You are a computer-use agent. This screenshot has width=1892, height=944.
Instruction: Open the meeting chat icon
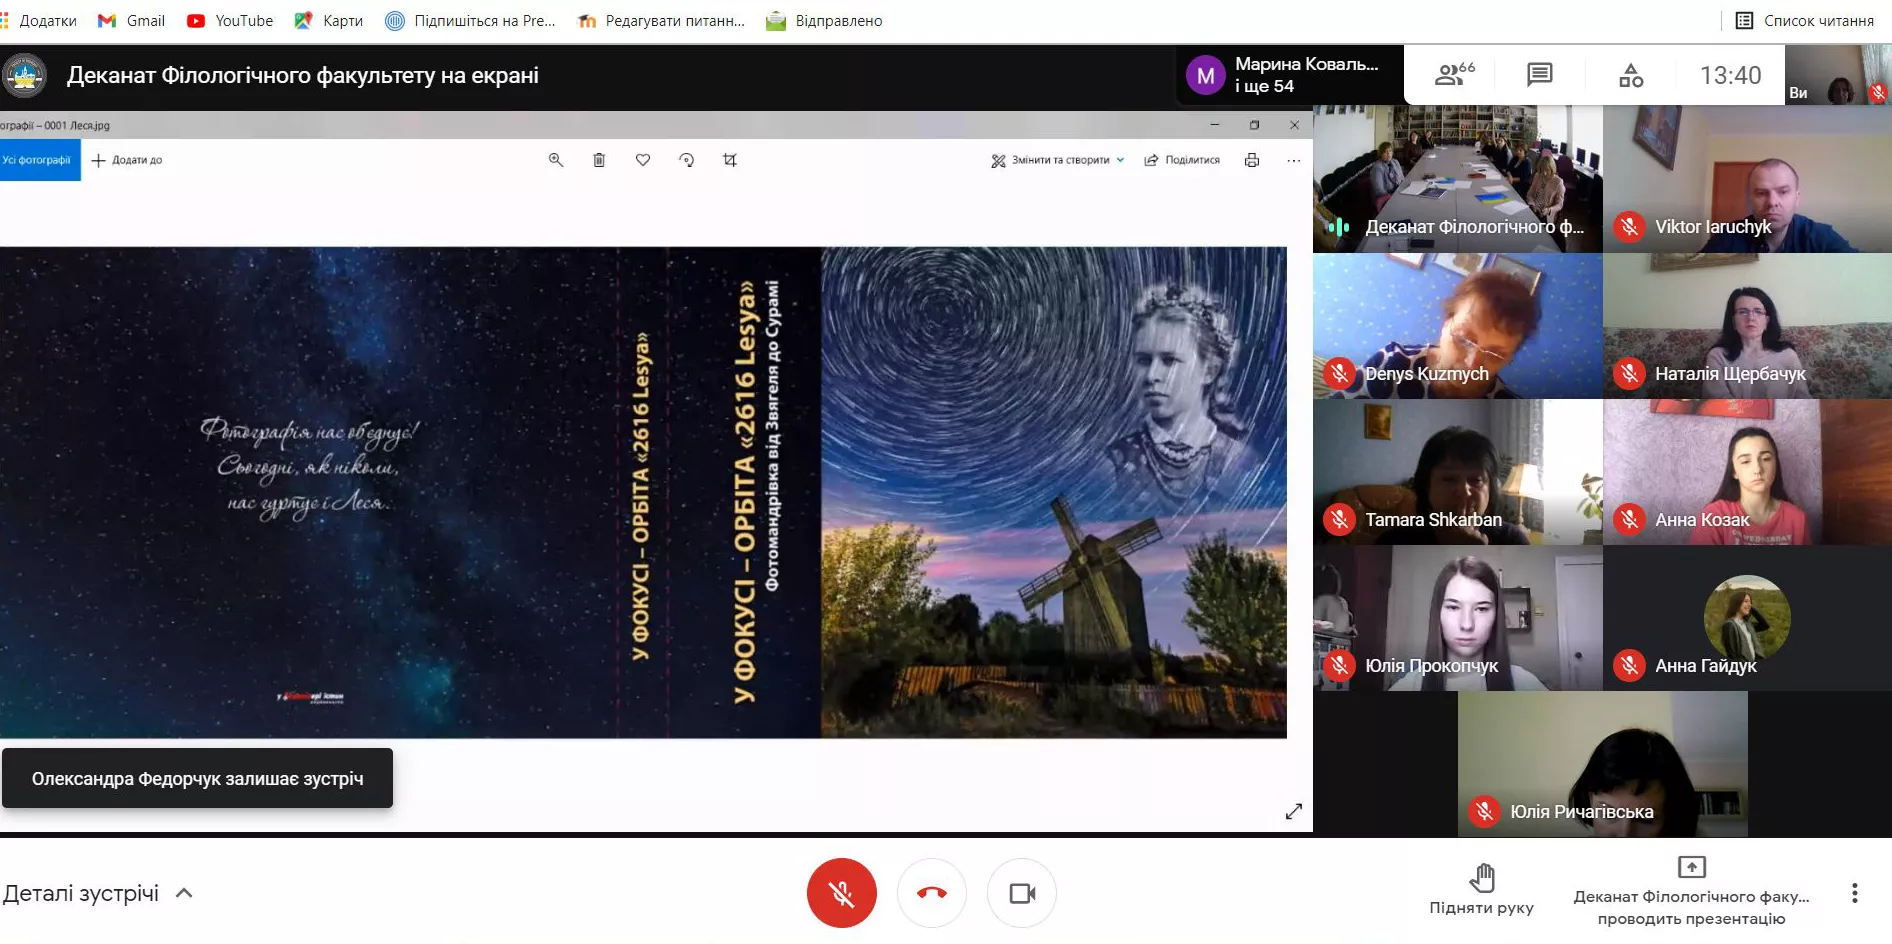[1539, 75]
